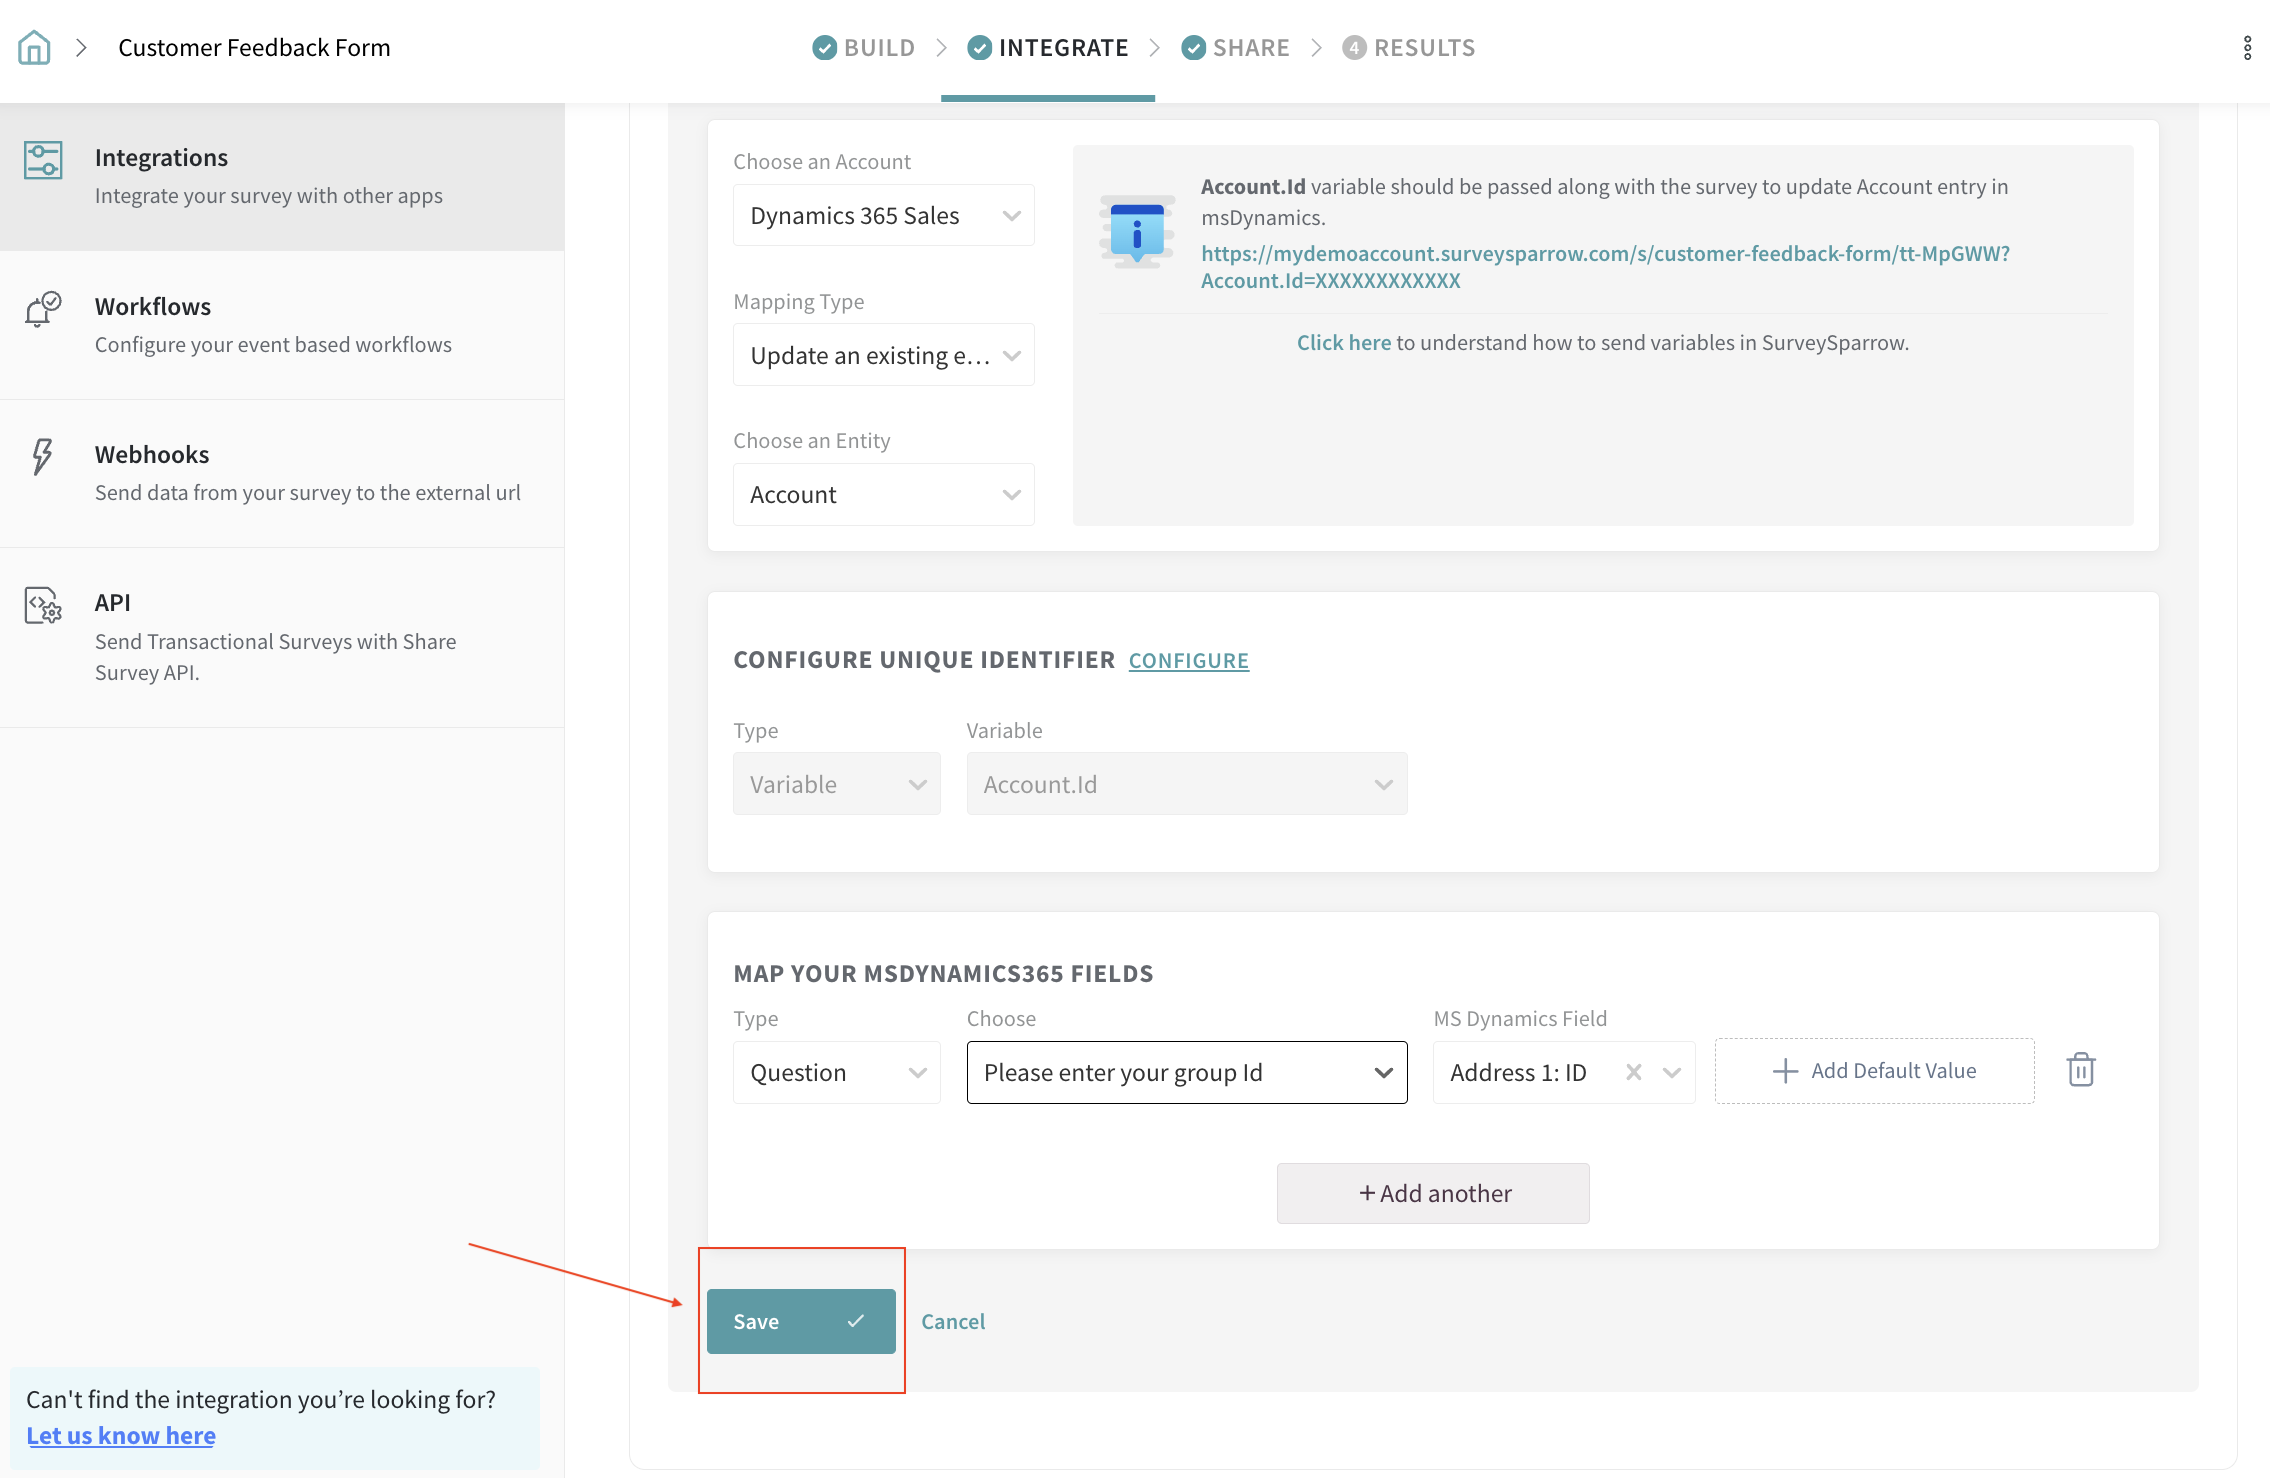This screenshot has width=2270, height=1478.
Task: Open the Mapping Type dropdown
Action: pos(883,355)
